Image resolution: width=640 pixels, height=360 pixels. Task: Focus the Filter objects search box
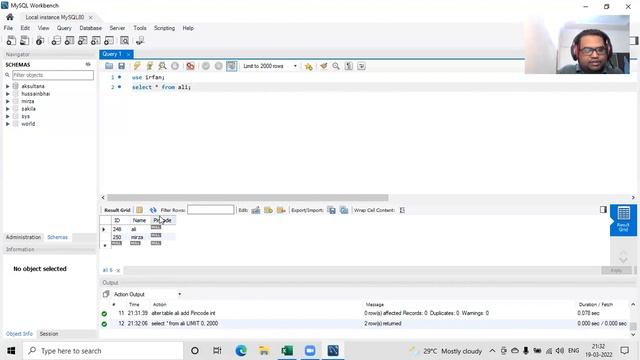53,75
